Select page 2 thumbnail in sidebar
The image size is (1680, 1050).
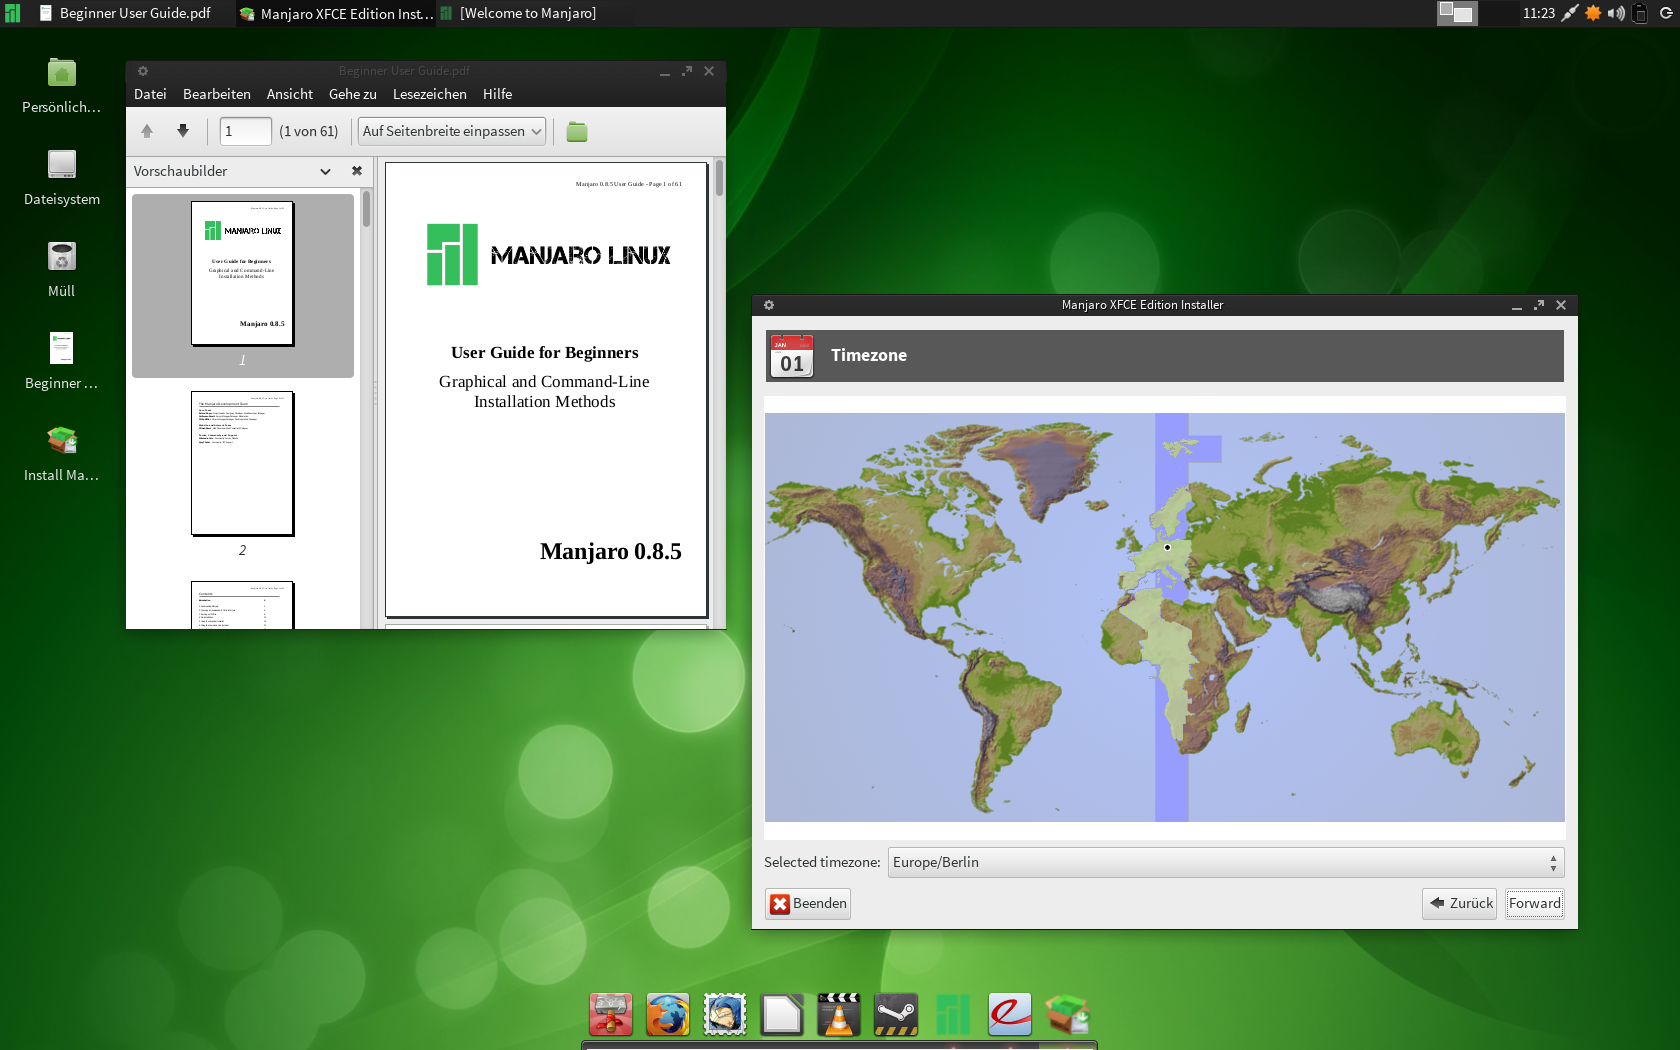(x=242, y=464)
